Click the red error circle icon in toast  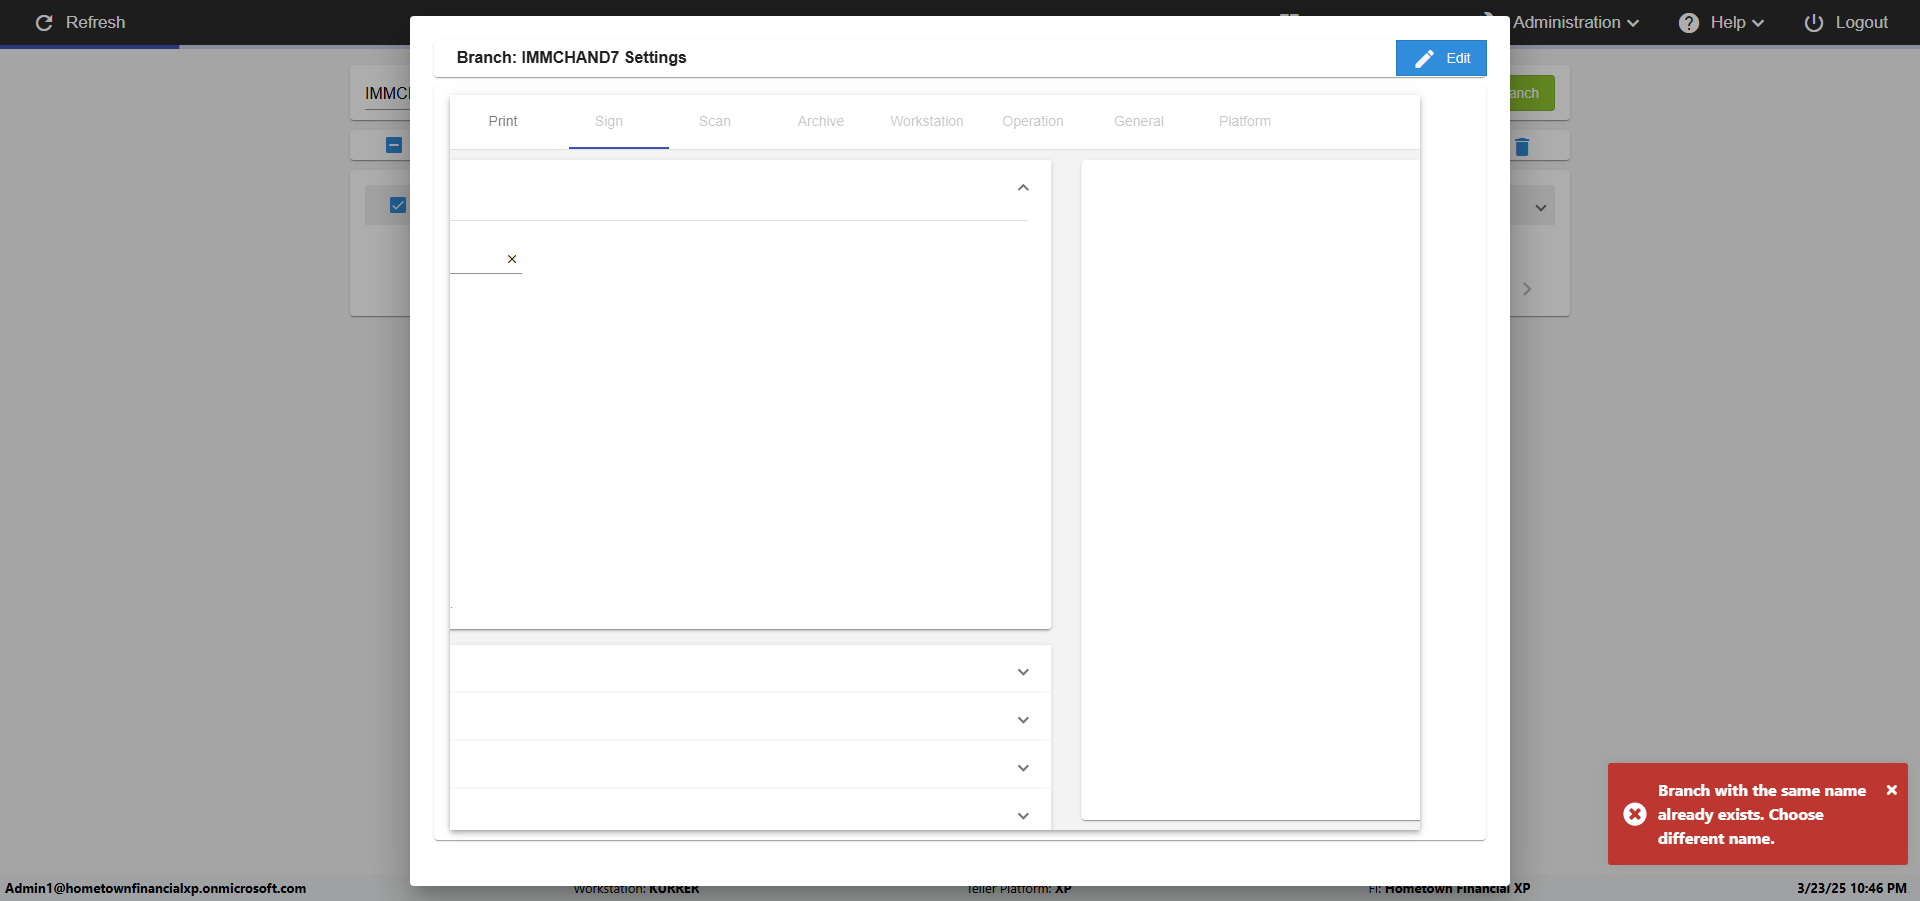(1635, 814)
